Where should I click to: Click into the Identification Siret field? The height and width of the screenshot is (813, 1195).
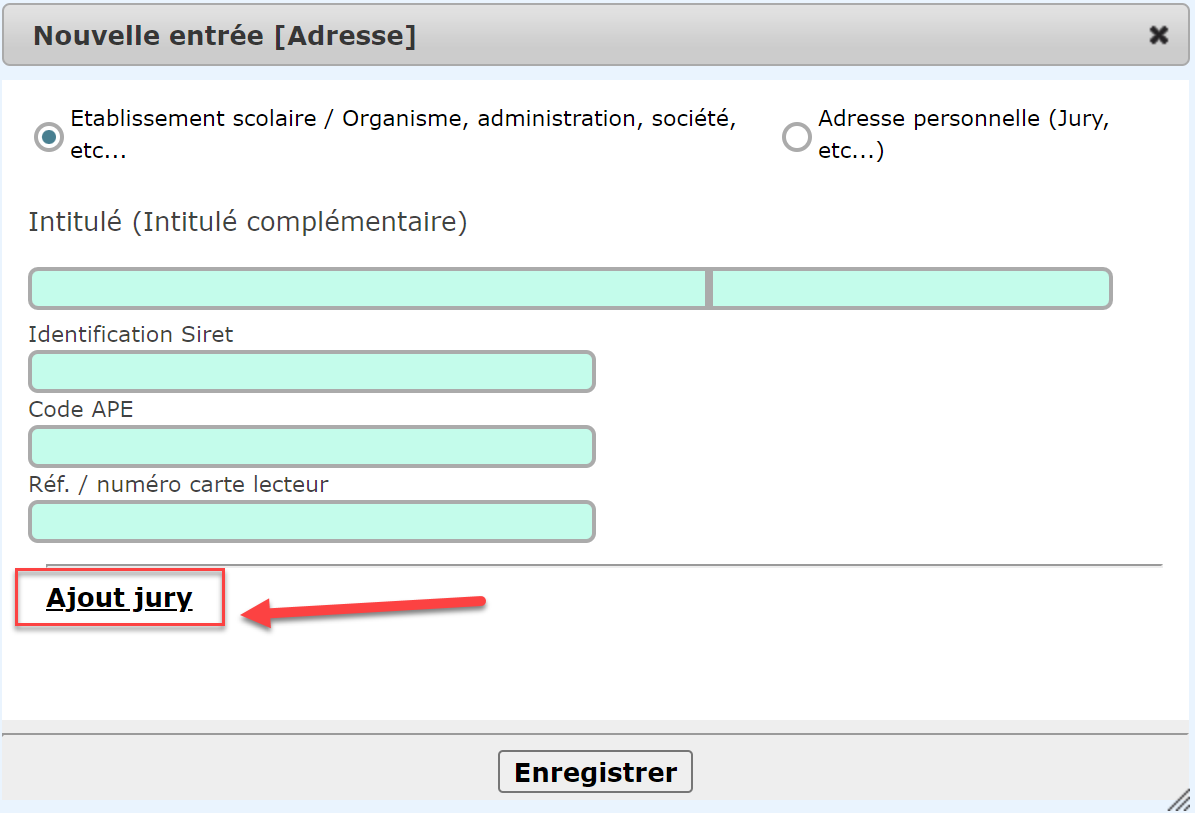(x=312, y=372)
